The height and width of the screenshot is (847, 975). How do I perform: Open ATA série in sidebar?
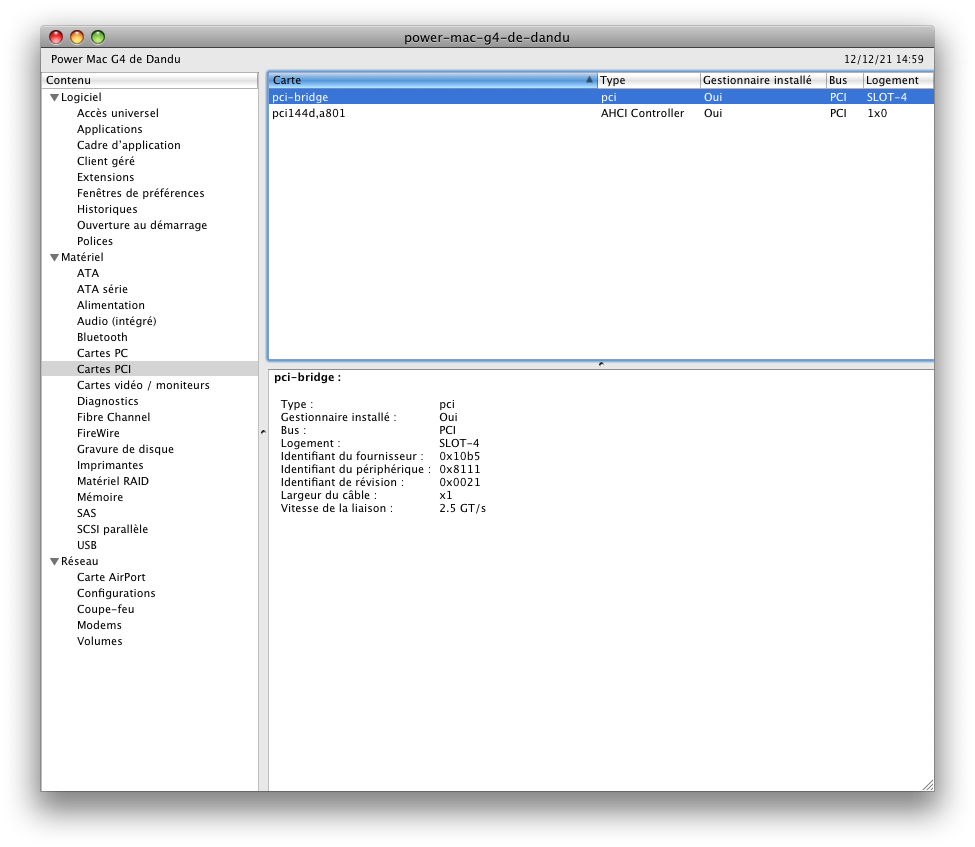[102, 289]
